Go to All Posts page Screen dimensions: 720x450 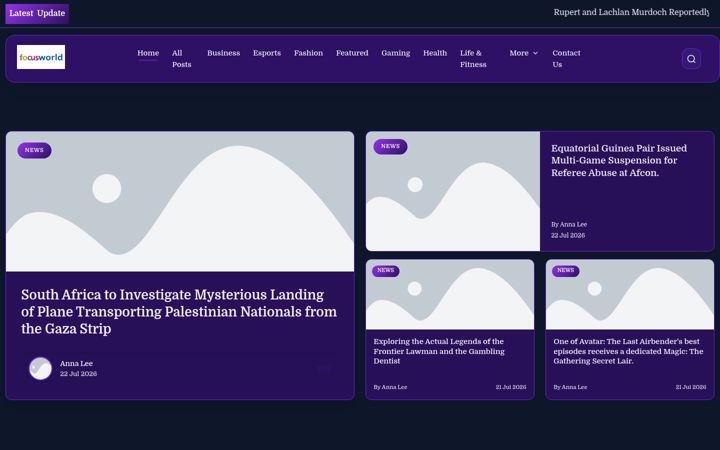[x=181, y=59]
